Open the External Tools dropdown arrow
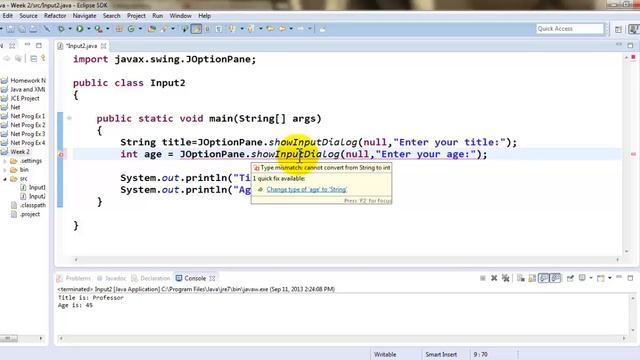 tap(108, 29)
